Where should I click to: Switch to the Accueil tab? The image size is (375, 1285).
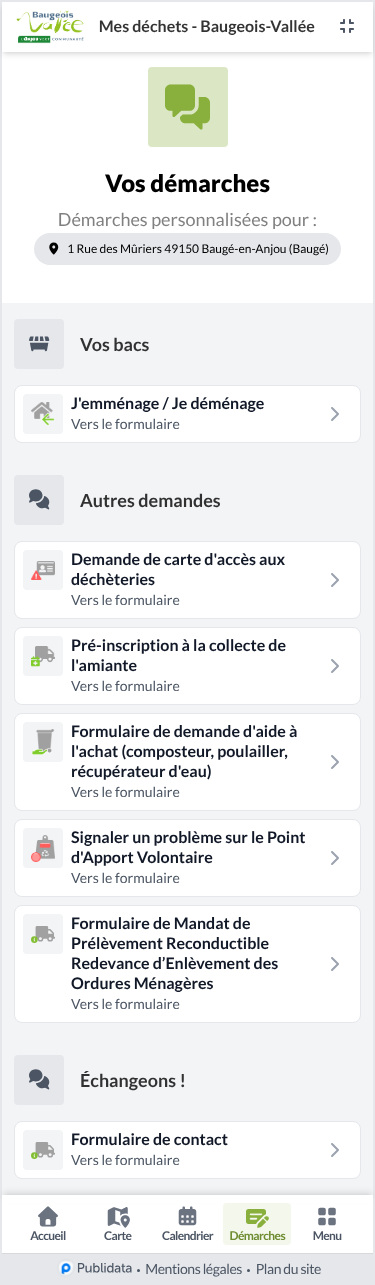[x=48, y=1223]
